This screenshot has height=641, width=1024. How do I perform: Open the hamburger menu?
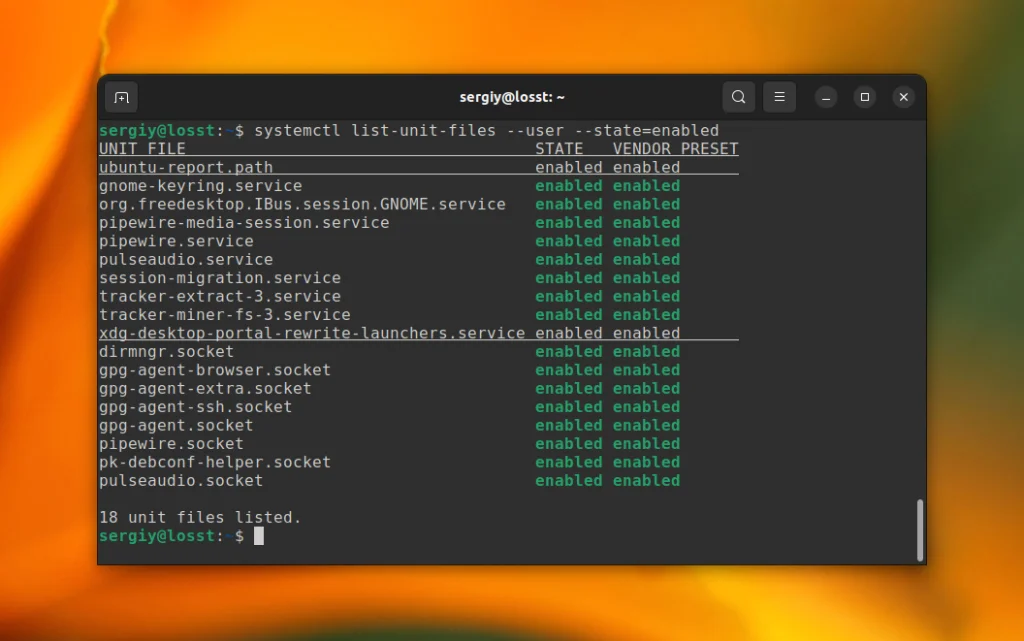[779, 97]
